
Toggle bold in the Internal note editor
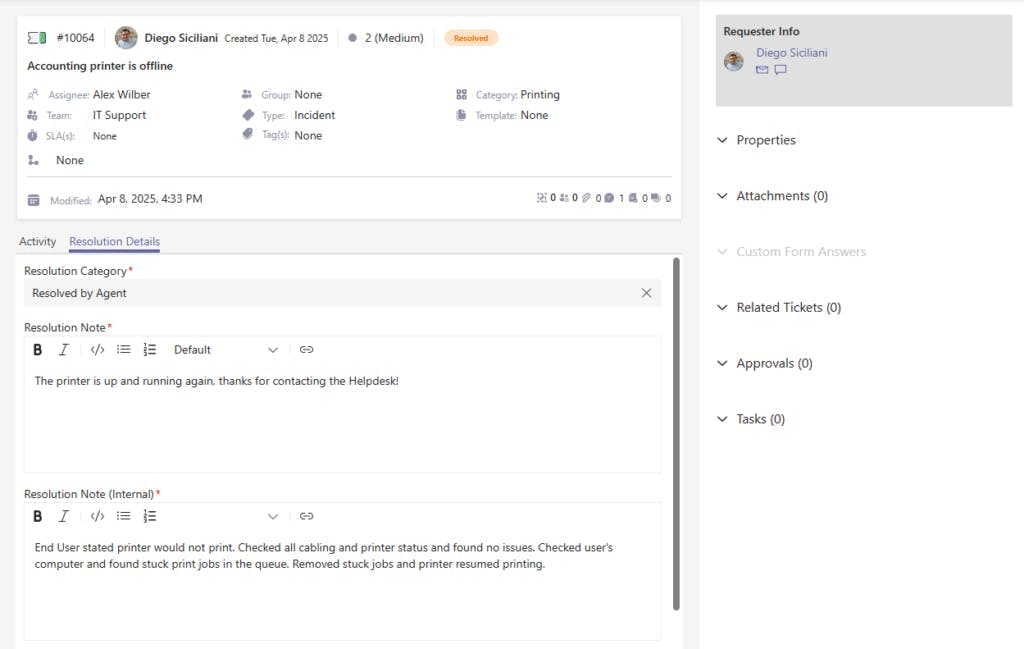coord(38,516)
